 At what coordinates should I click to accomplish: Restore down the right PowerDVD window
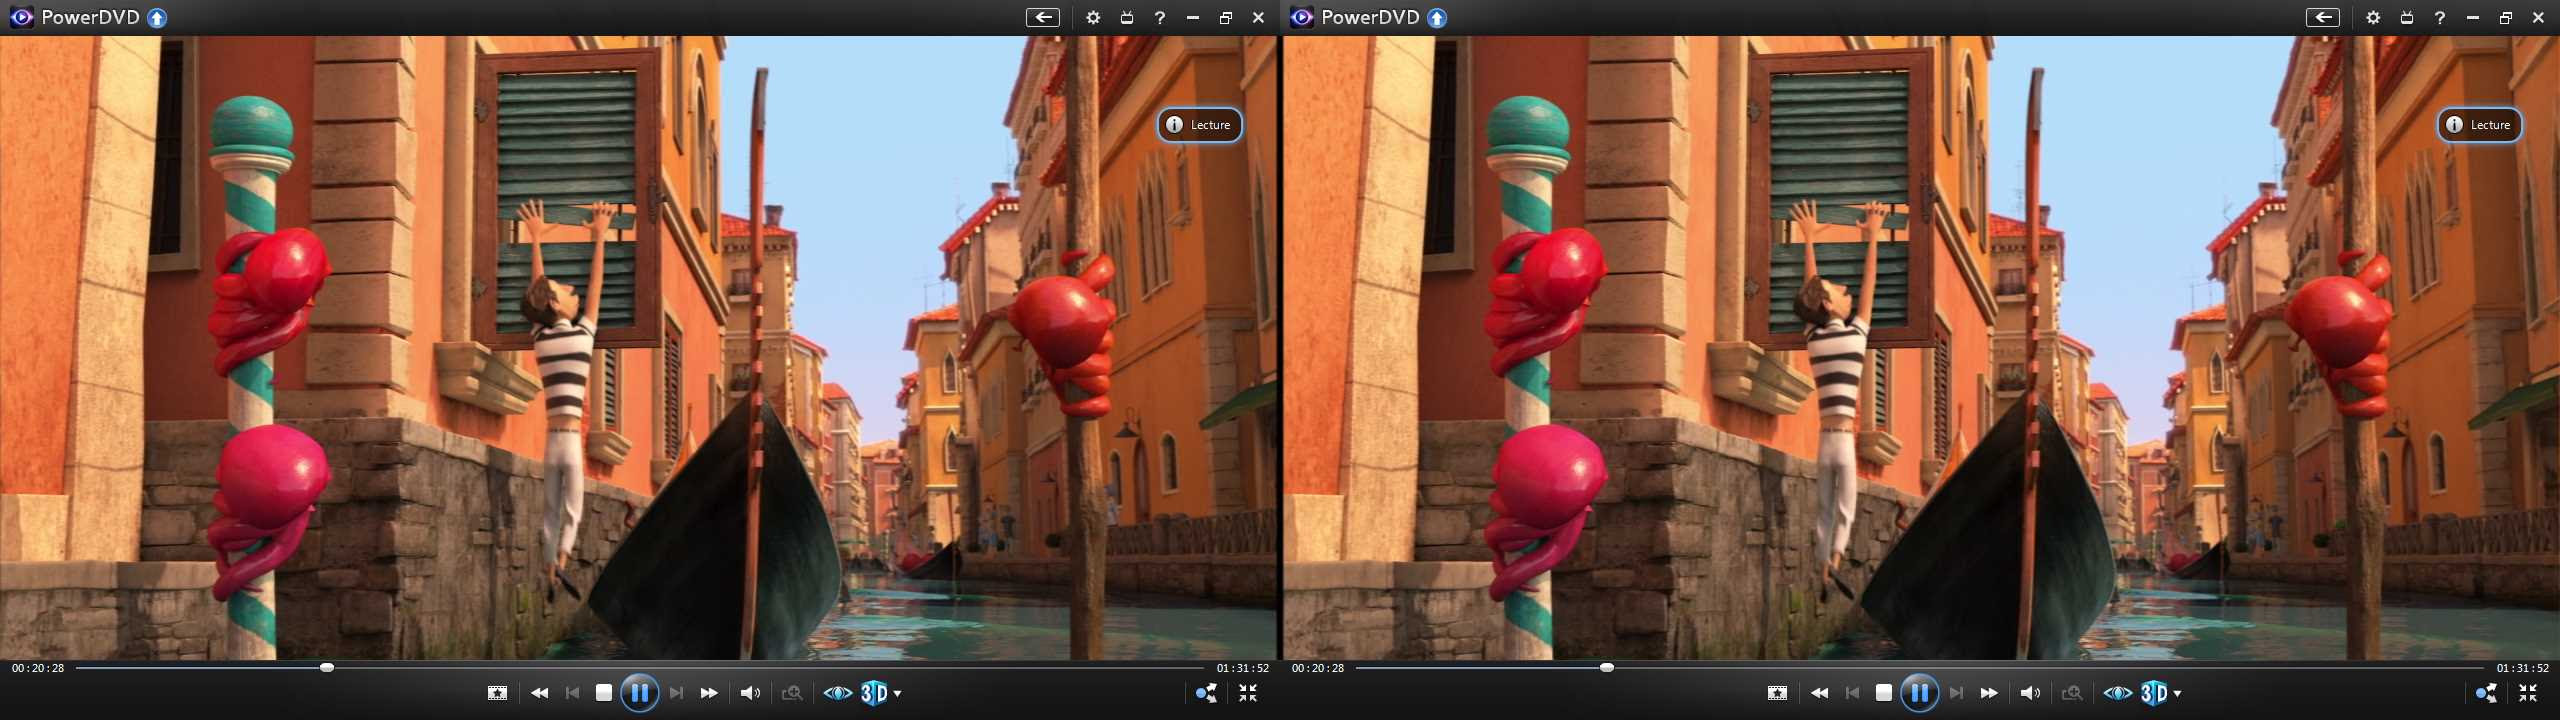[x=2506, y=17]
